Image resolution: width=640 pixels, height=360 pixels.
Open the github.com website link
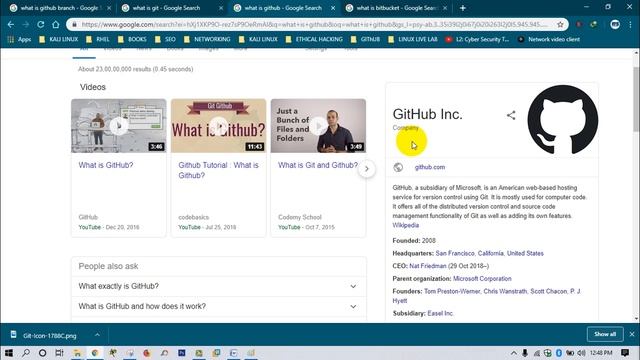pyautogui.click(x=430, y=167)
